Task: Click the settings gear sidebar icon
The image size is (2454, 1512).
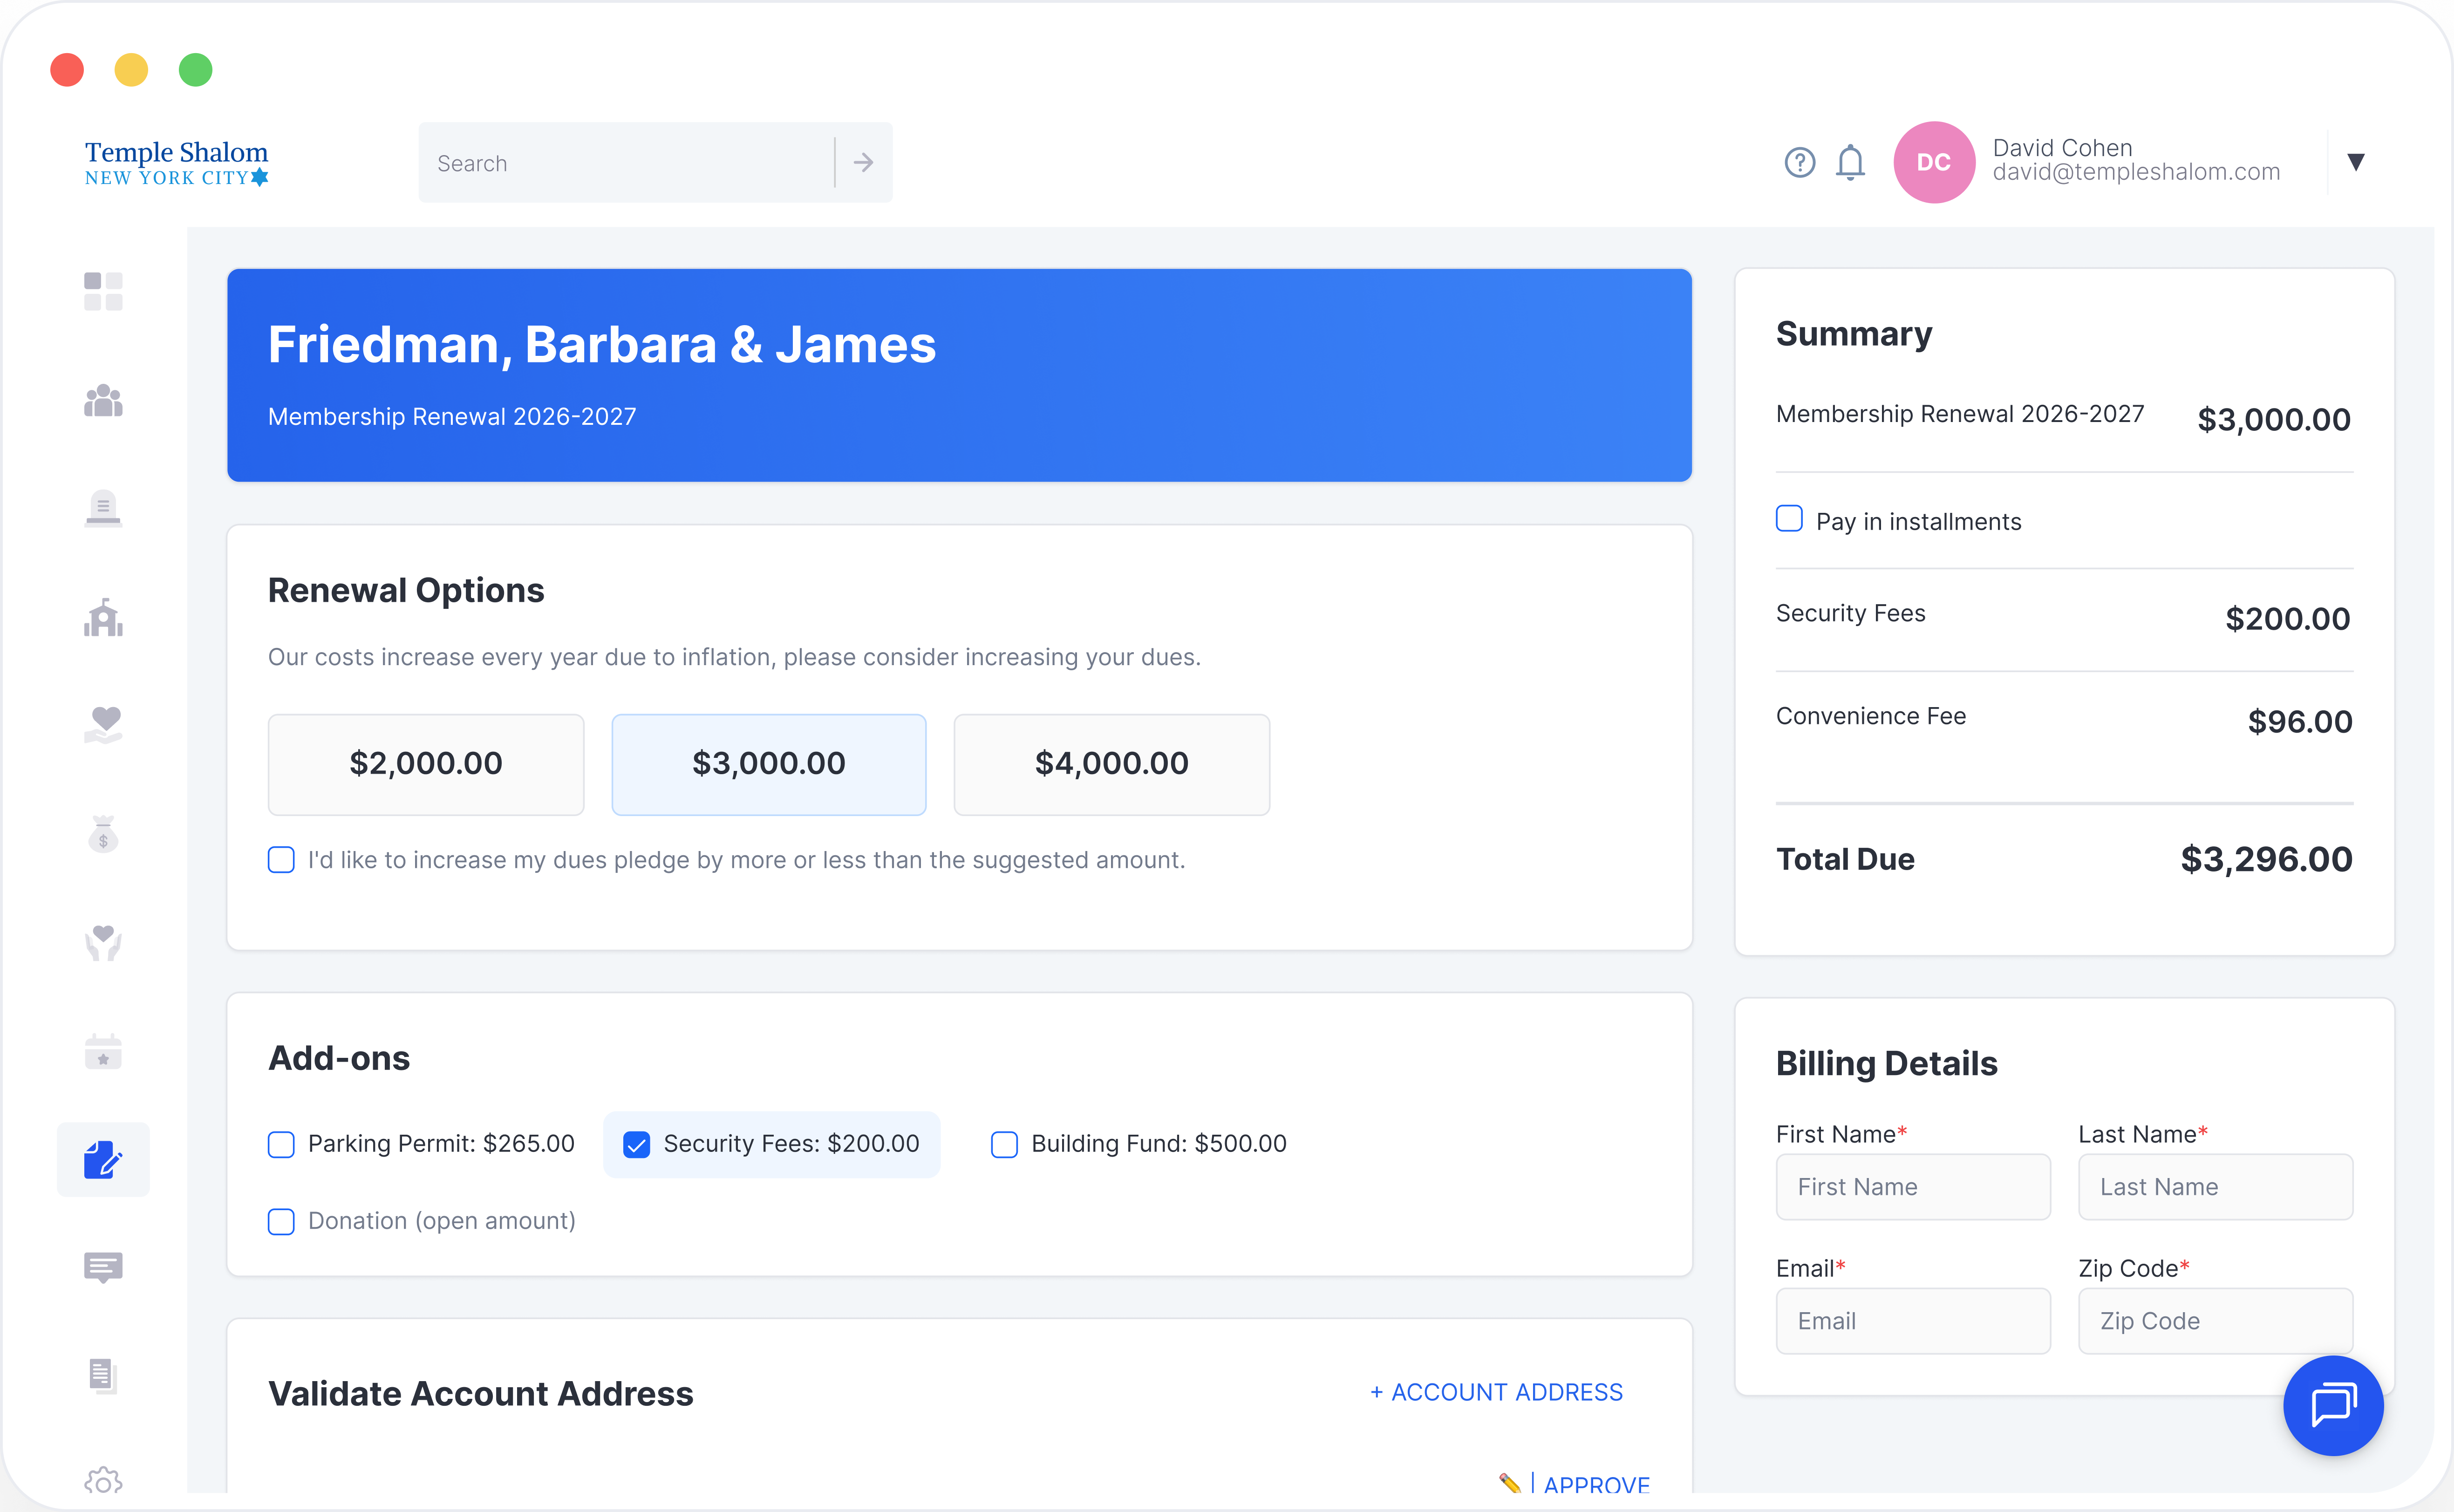Action: point(103,1481)
